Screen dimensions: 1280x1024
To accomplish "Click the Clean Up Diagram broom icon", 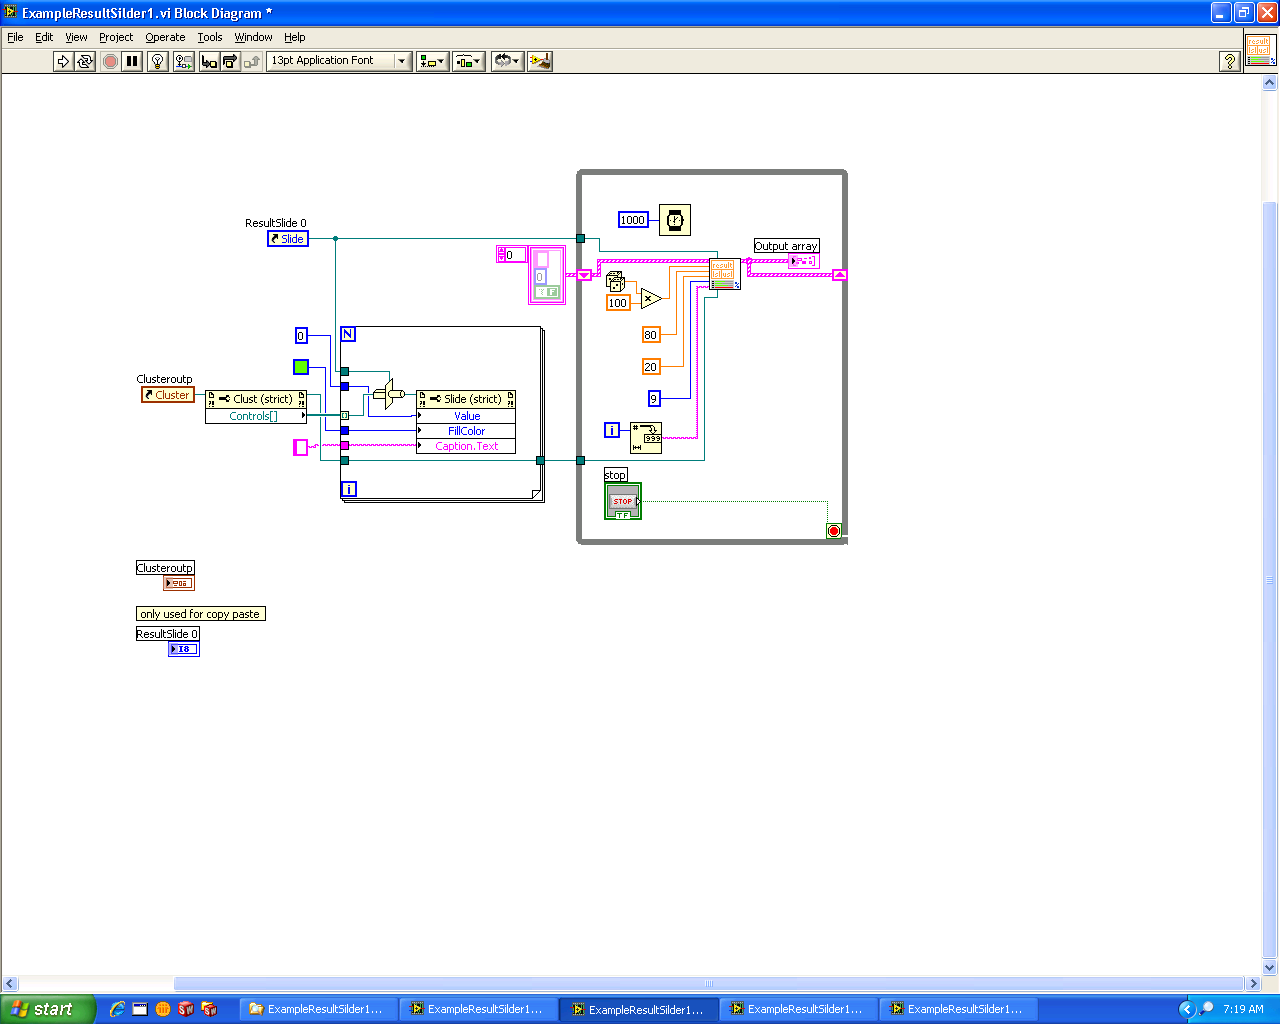I will click(x=540, y=61).
